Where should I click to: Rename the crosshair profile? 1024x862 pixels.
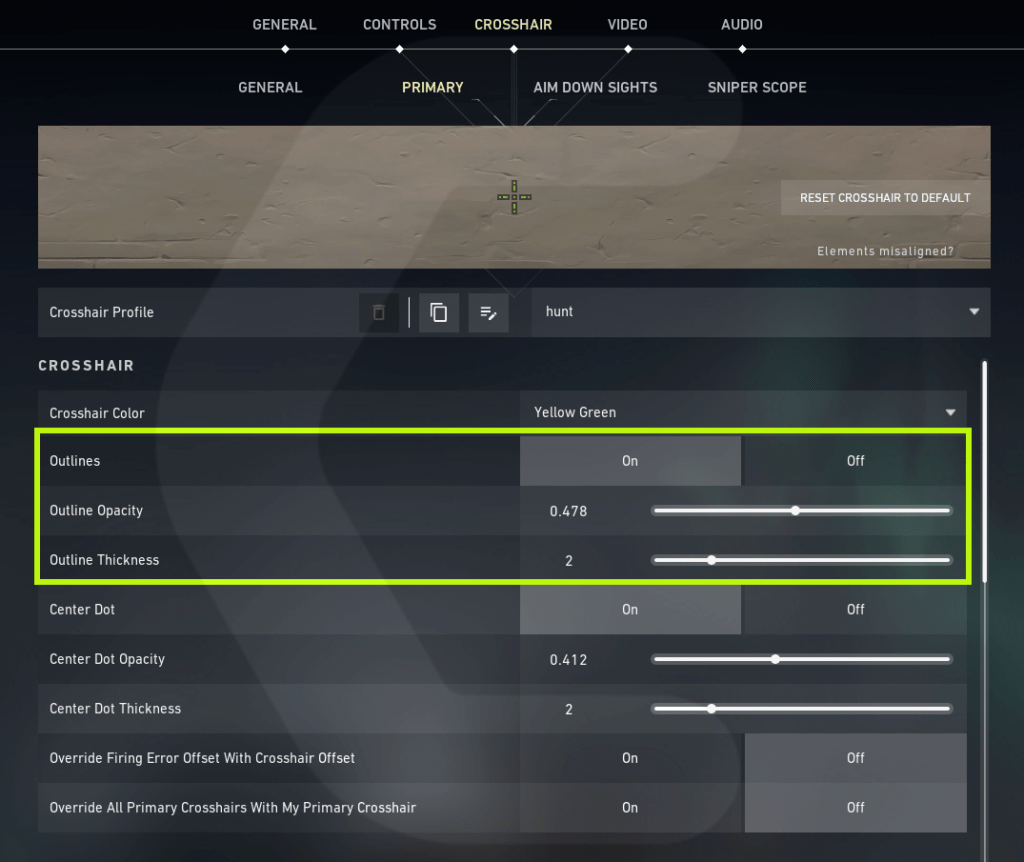pos(488,312)
